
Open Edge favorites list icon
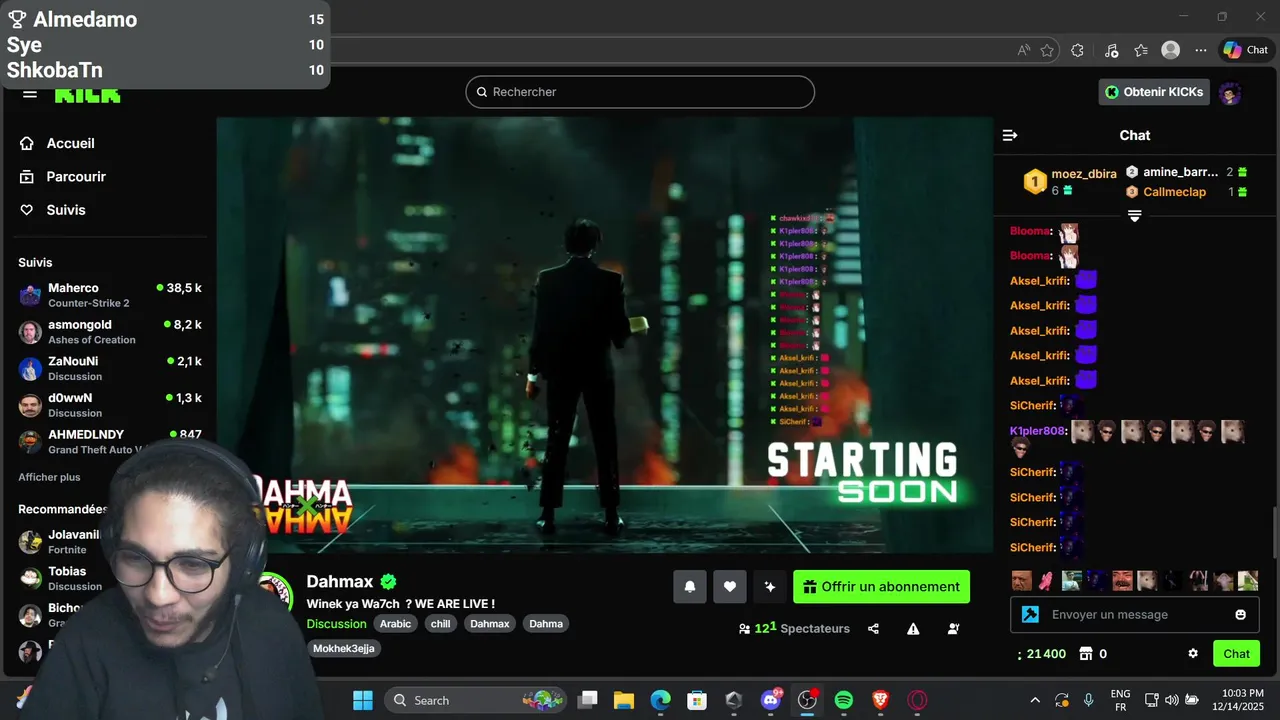pos(1141,50)
